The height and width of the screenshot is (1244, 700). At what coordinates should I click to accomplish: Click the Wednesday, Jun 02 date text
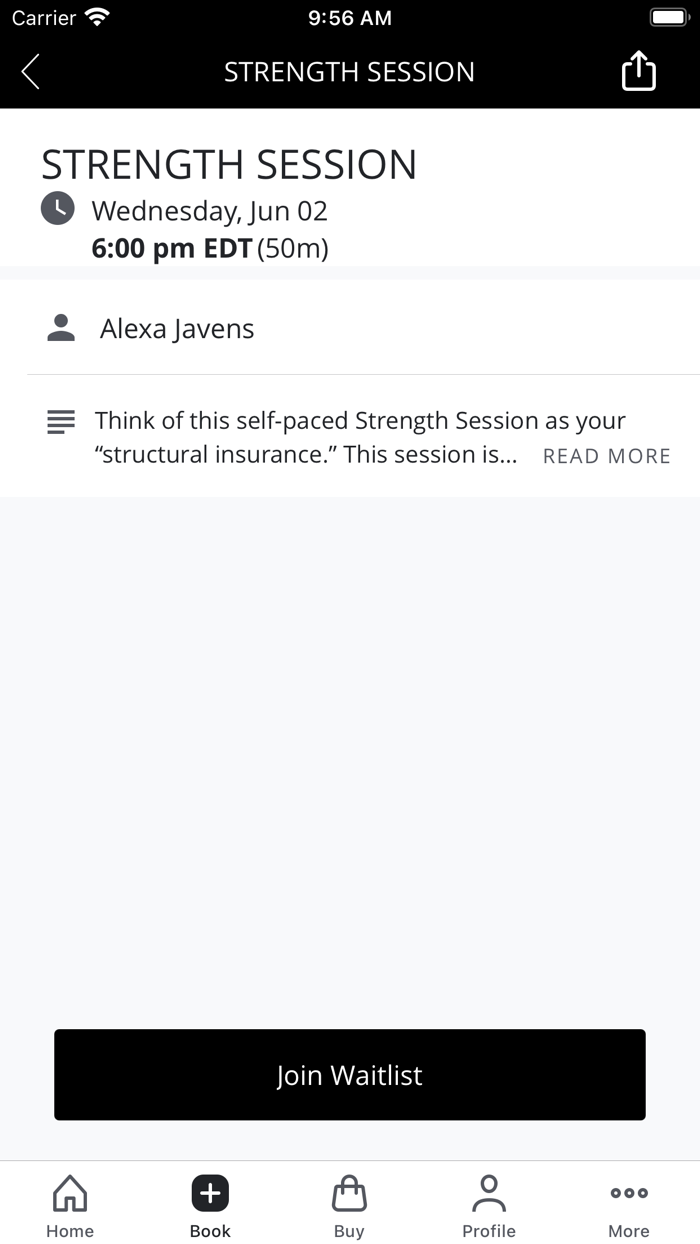click(x=209, y=211)
